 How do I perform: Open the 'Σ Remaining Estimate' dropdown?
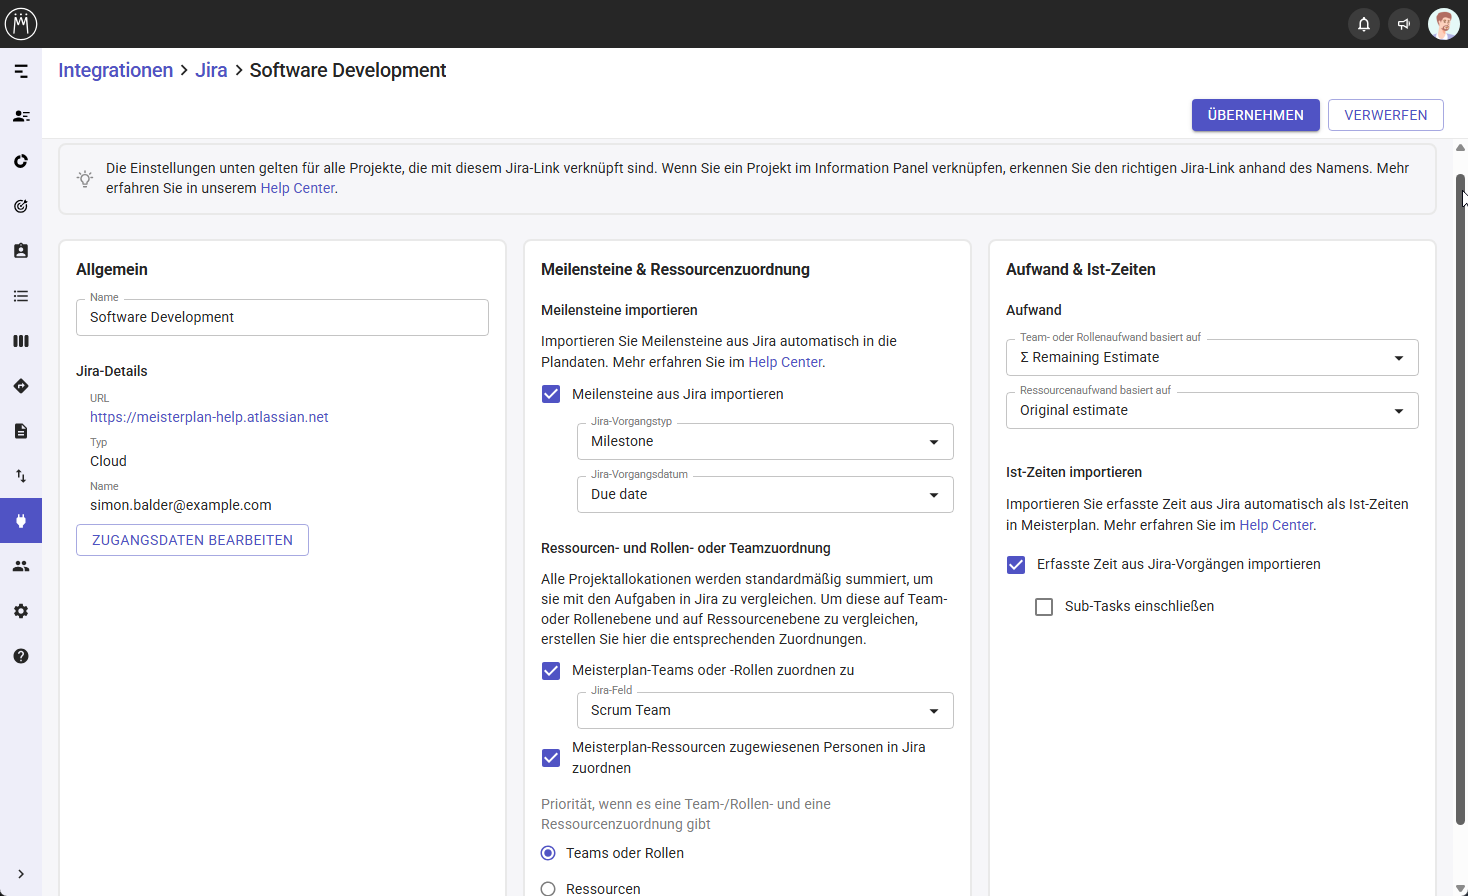[x=1398, y=357]
